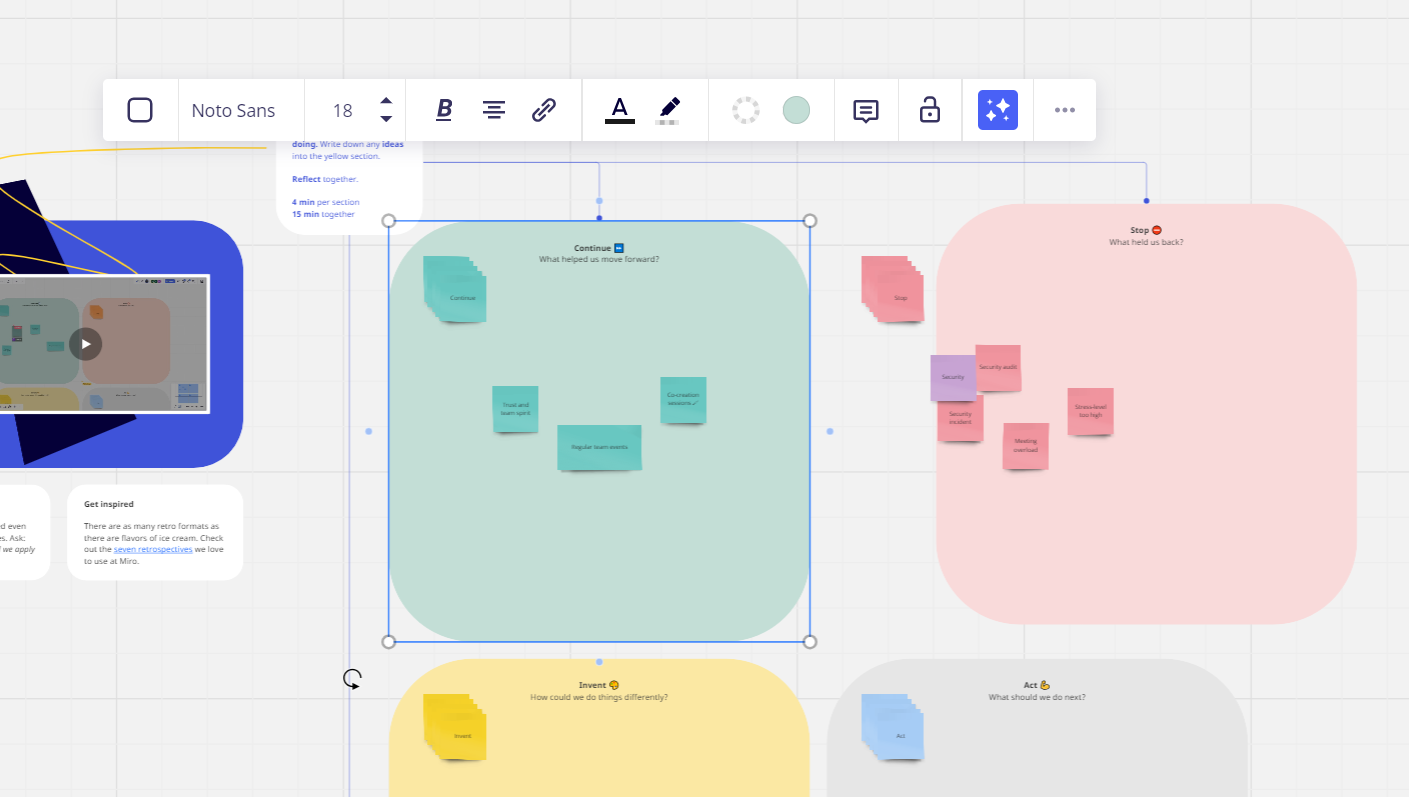1409x797 pixels.
Task: Increase font size with the up arrow
Action: pos(386,101)
